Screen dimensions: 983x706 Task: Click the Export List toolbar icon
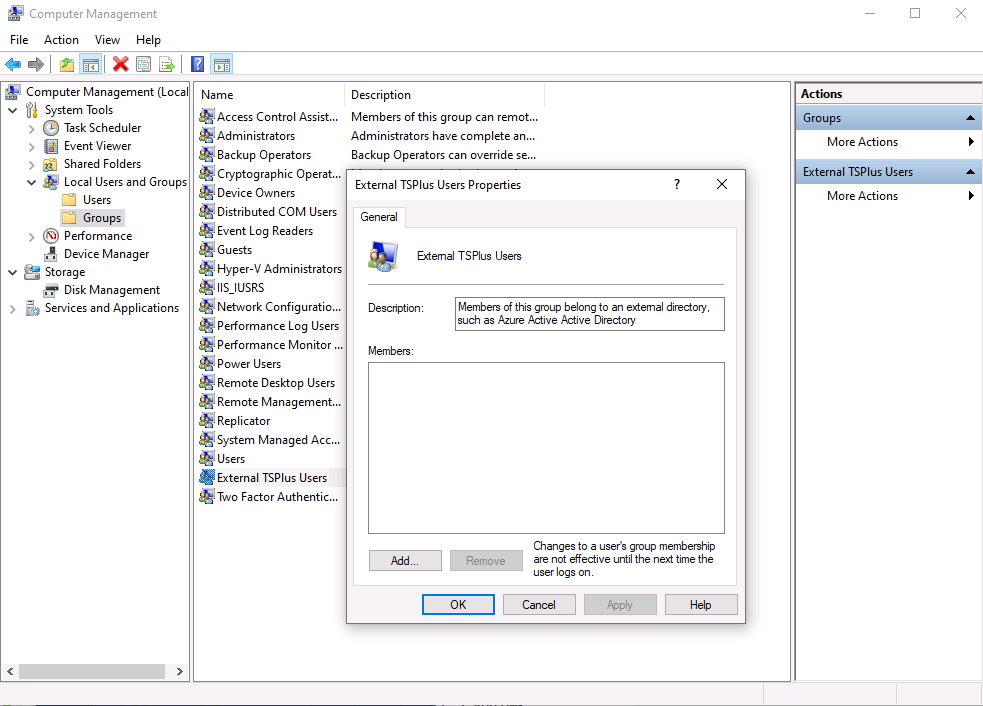coord(167,65)
